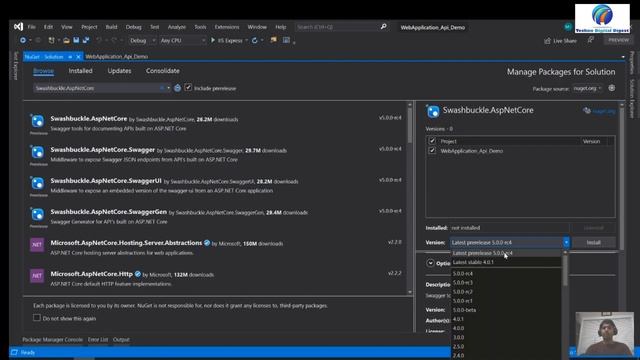
Task: Click the Open File folder icon
Action: tap(66, 40)
